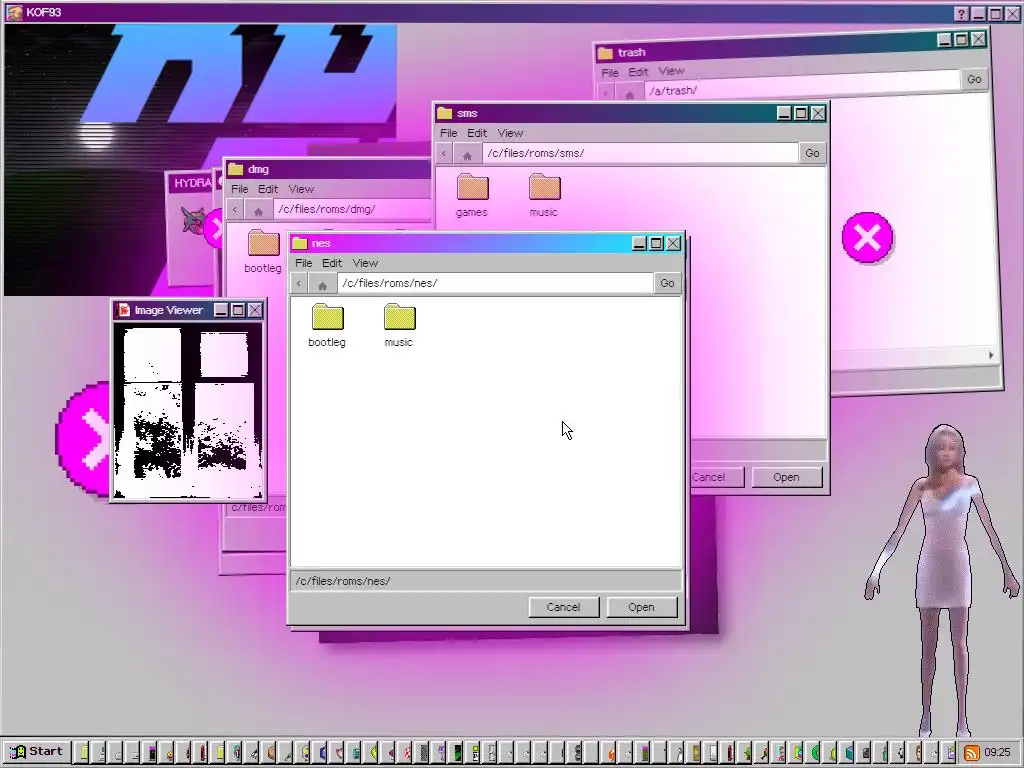Click Open button in sms window
Screen dimensions: 1024x768
pos(787,477)
